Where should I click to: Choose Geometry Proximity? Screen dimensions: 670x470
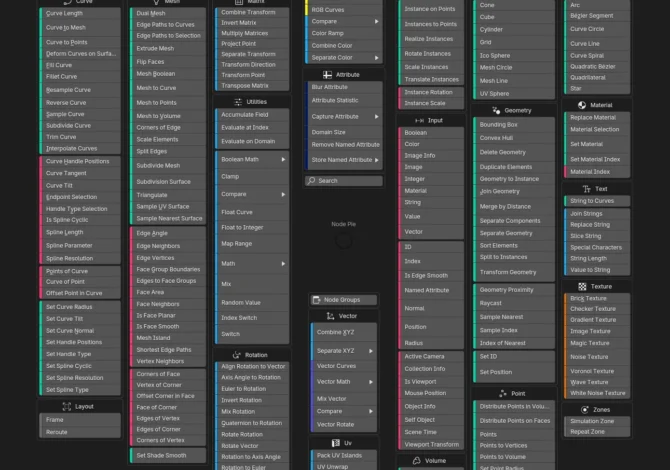[514, 290]
